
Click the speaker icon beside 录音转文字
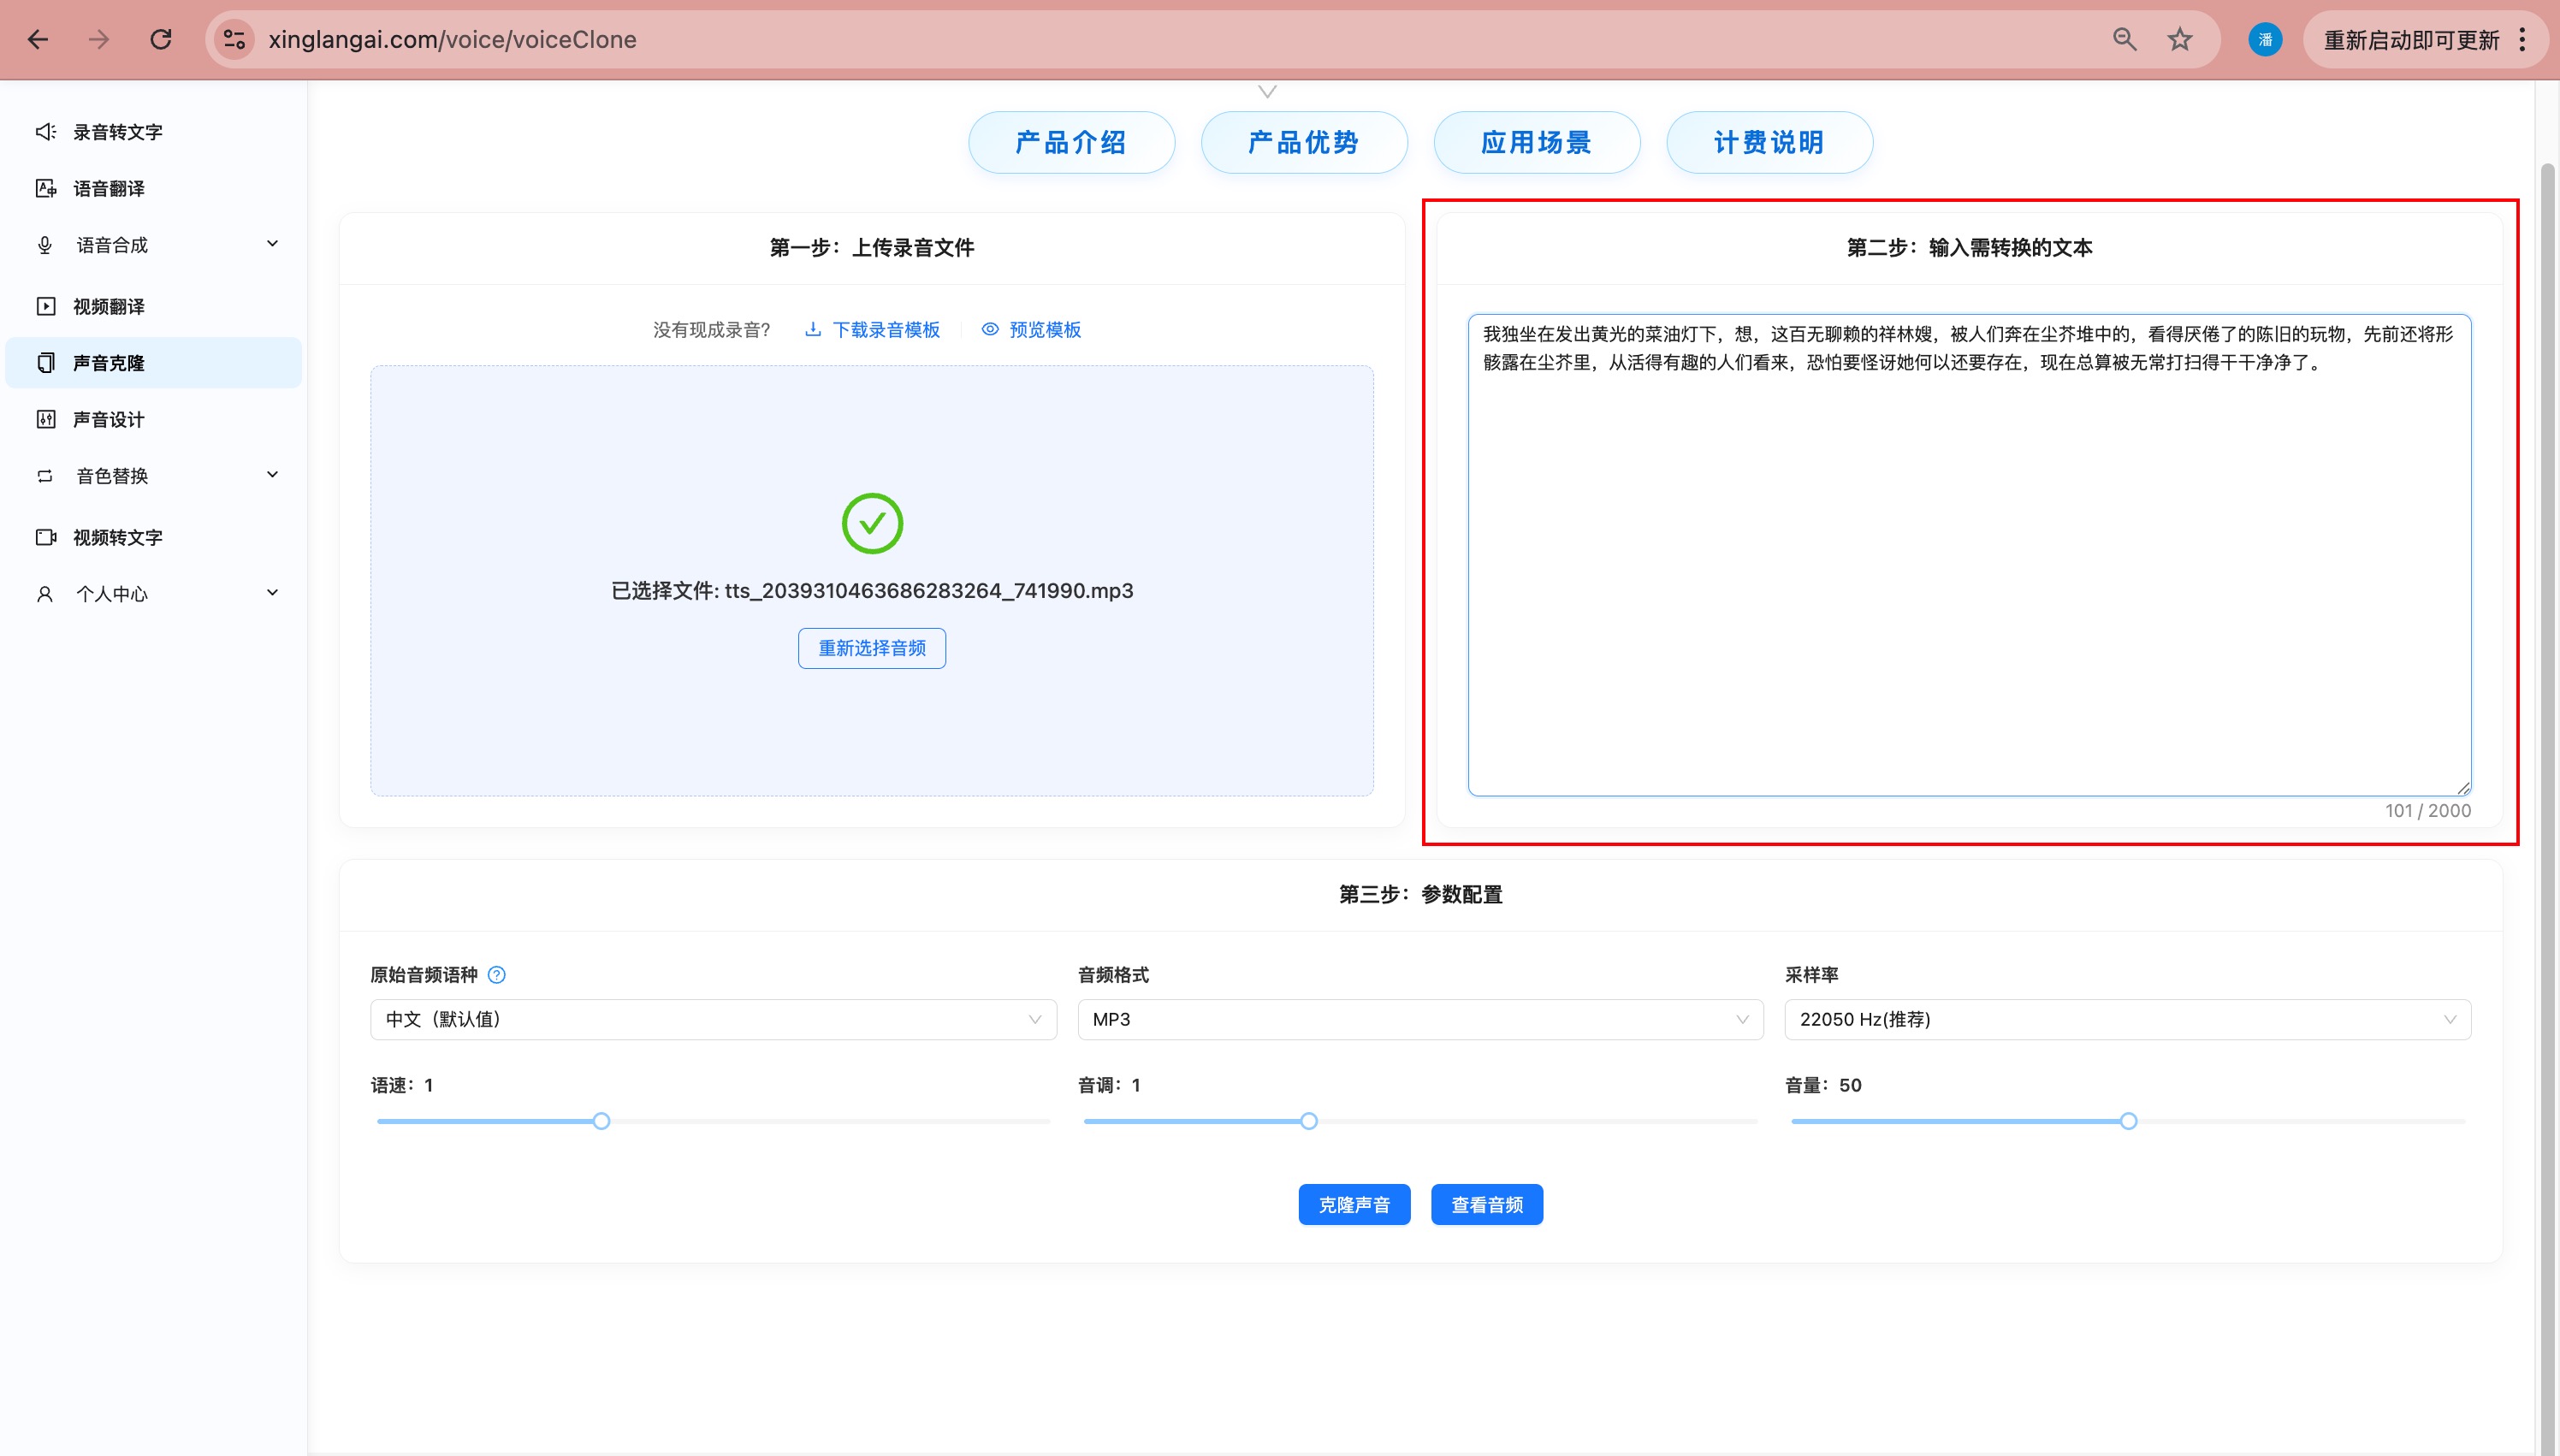[x=46, y=132]
